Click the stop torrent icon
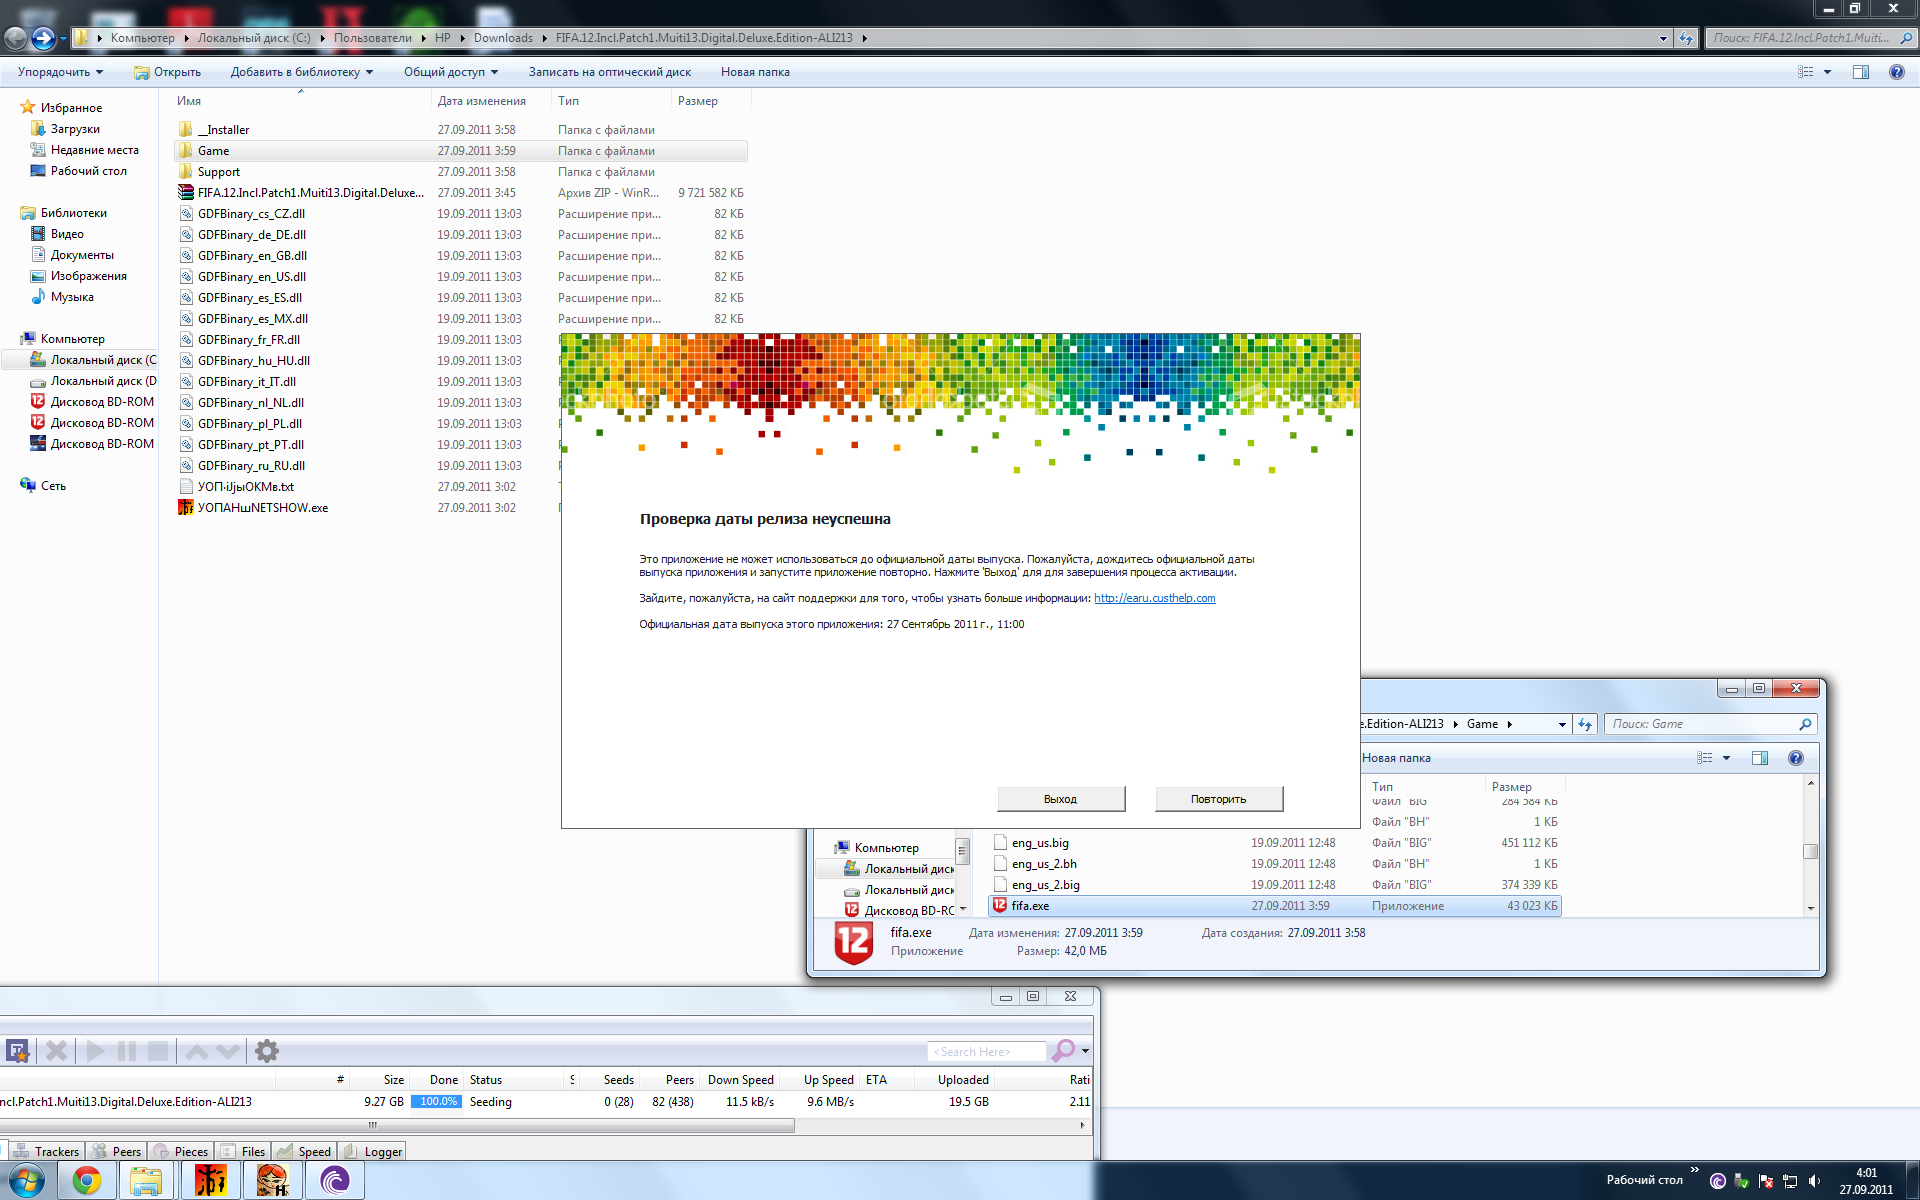 (x=158, y=1051)
